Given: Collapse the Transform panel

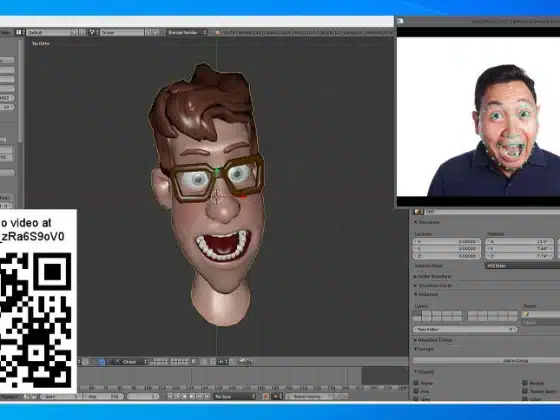Looking at the screenshot, I should click(427, 222).
